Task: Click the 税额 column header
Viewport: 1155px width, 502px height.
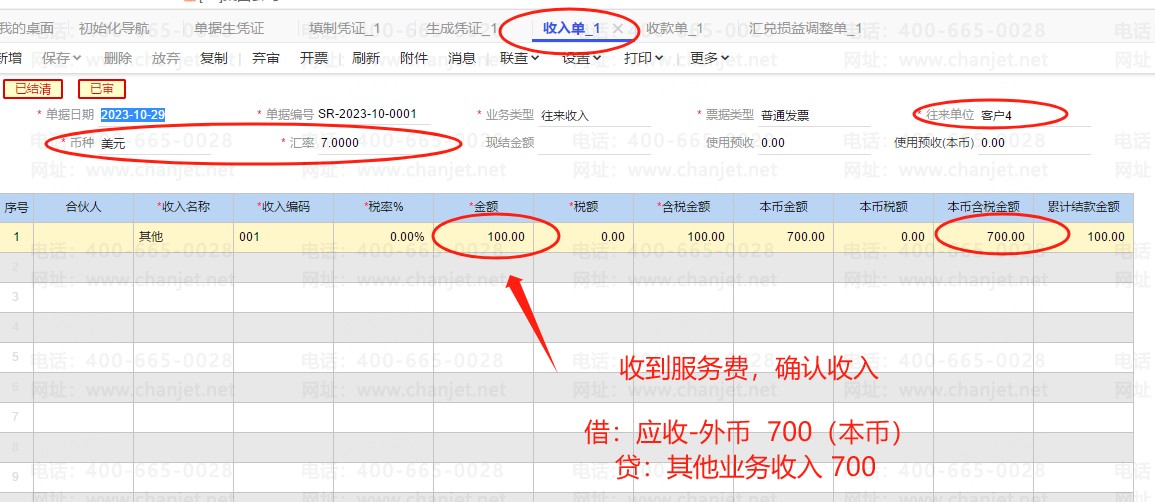Action: (x=583, y=207)
